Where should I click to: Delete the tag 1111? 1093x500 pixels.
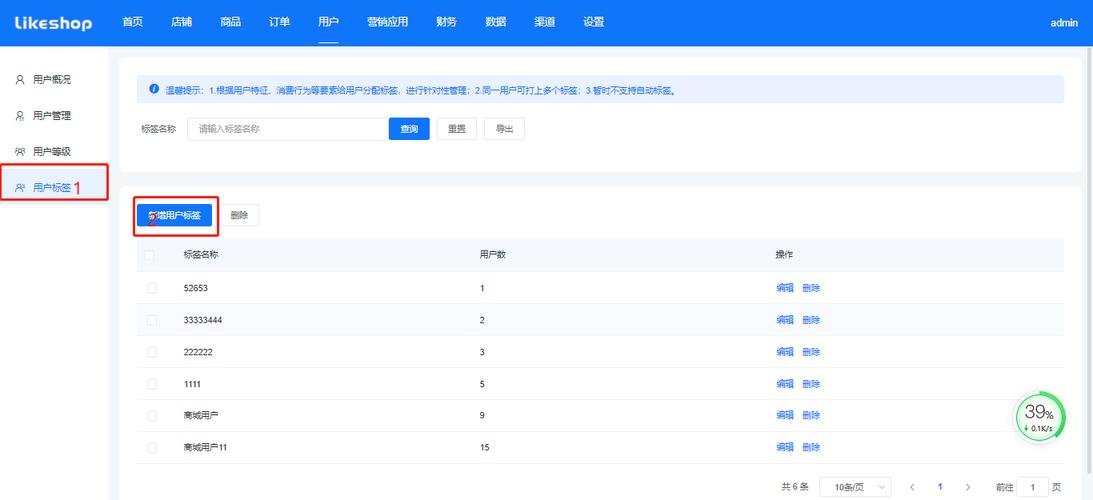pos(811,384)
